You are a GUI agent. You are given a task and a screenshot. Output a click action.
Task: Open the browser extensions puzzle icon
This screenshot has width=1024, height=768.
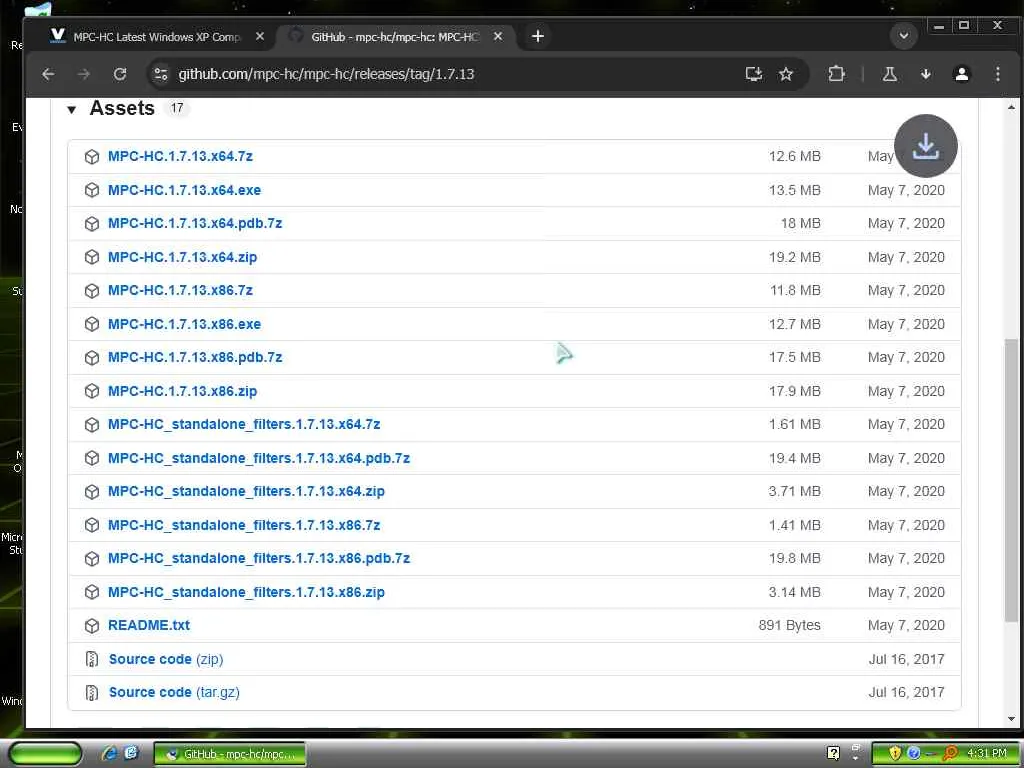tap(837, 74)
